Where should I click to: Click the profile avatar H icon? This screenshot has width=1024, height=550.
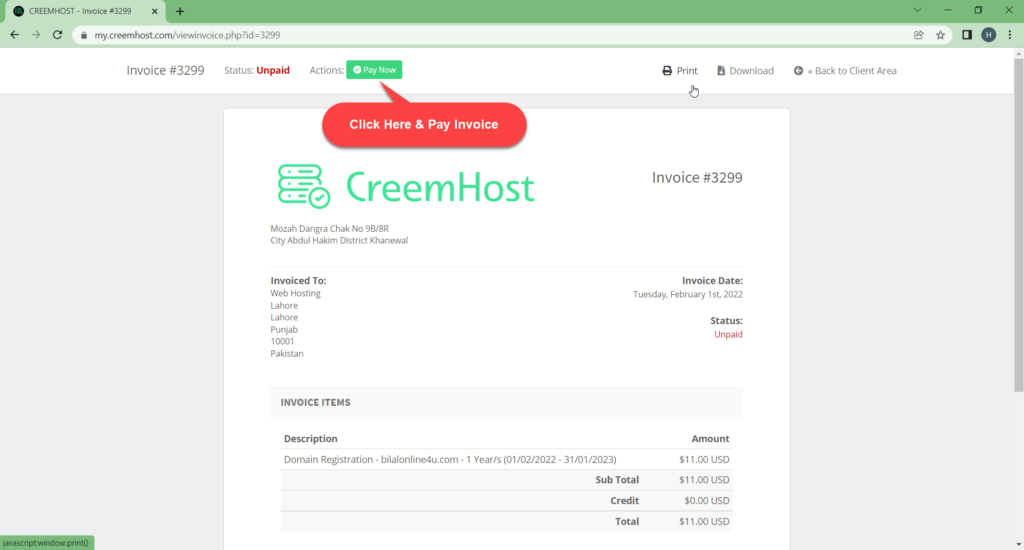989,35
